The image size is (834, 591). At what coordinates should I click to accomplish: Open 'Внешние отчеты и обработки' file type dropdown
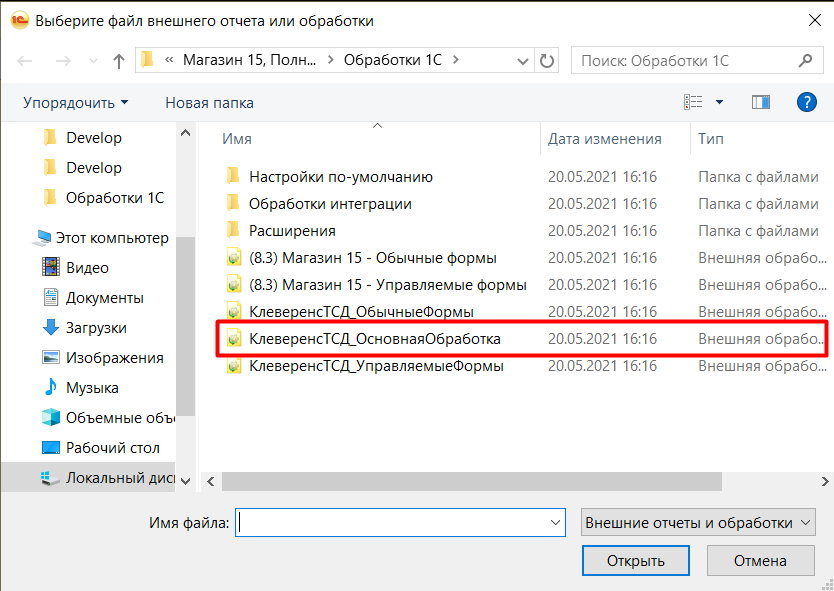698,523
